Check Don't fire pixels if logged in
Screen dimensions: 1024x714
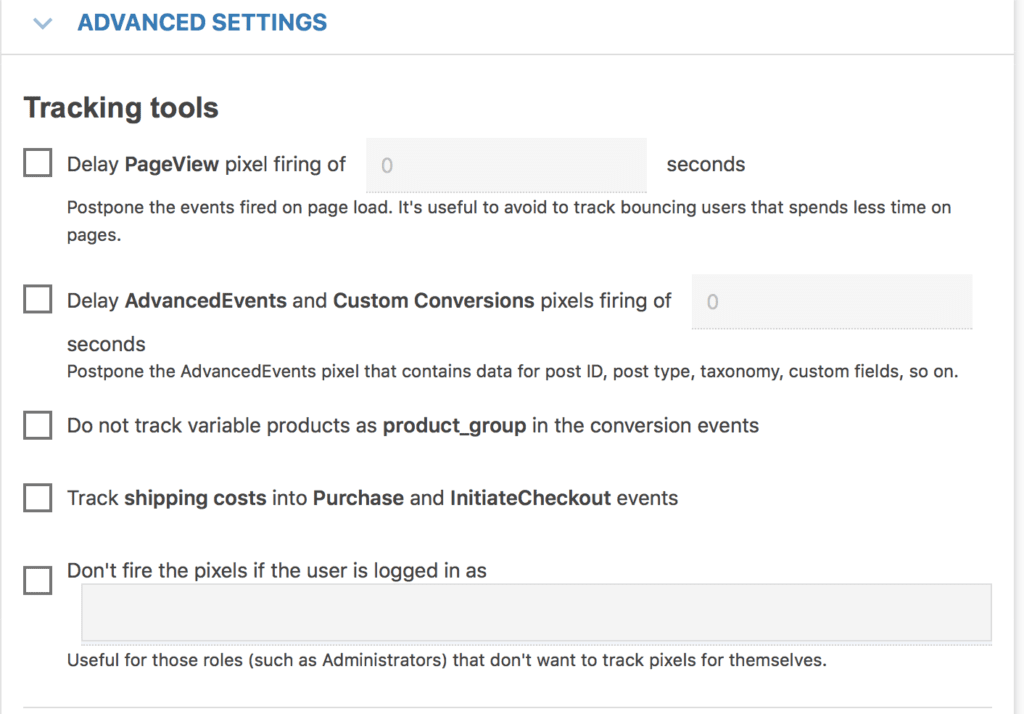(38, 580)
